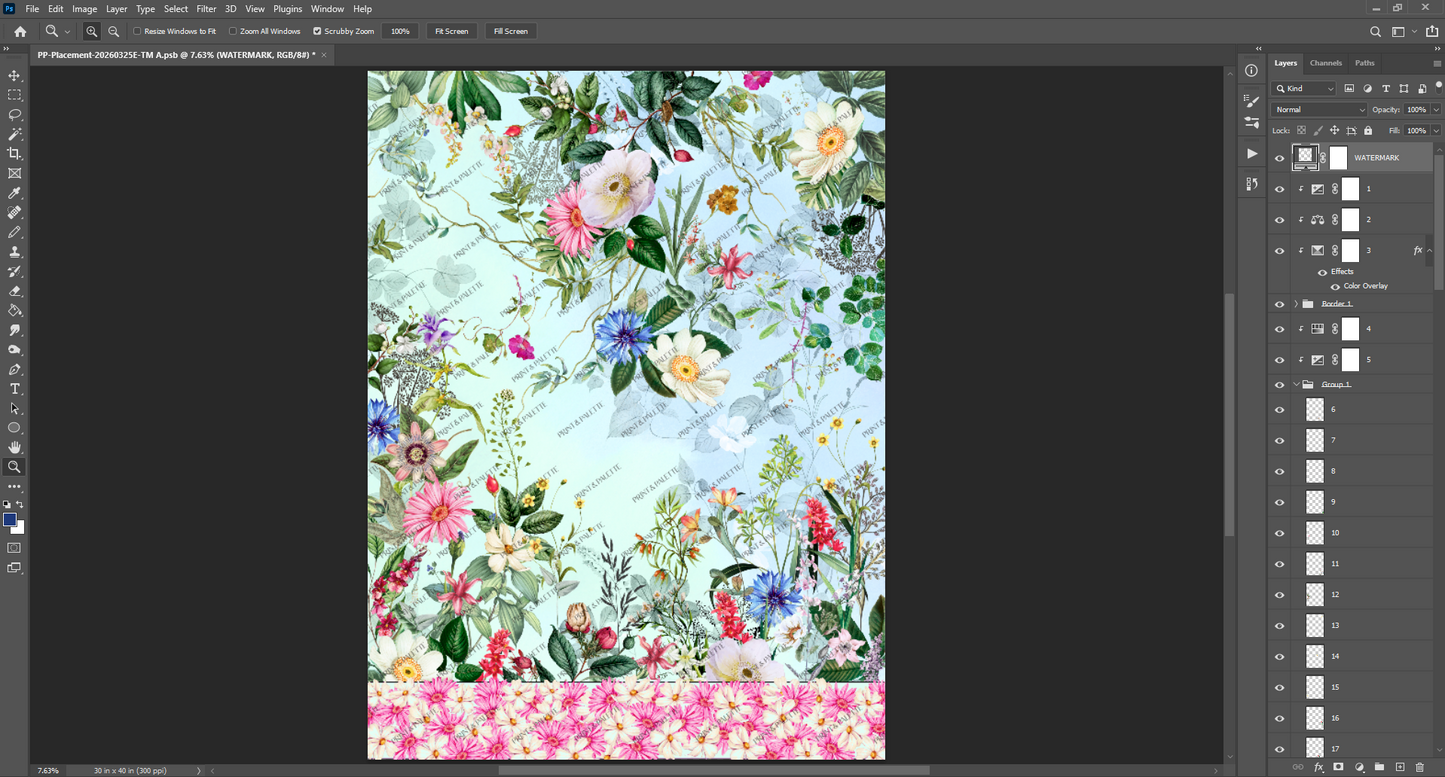Image resolution: width=1445 pixels, height=777 pixels.
Task: Open the Properties panel info icon
Action: [x=1251, y=70]
